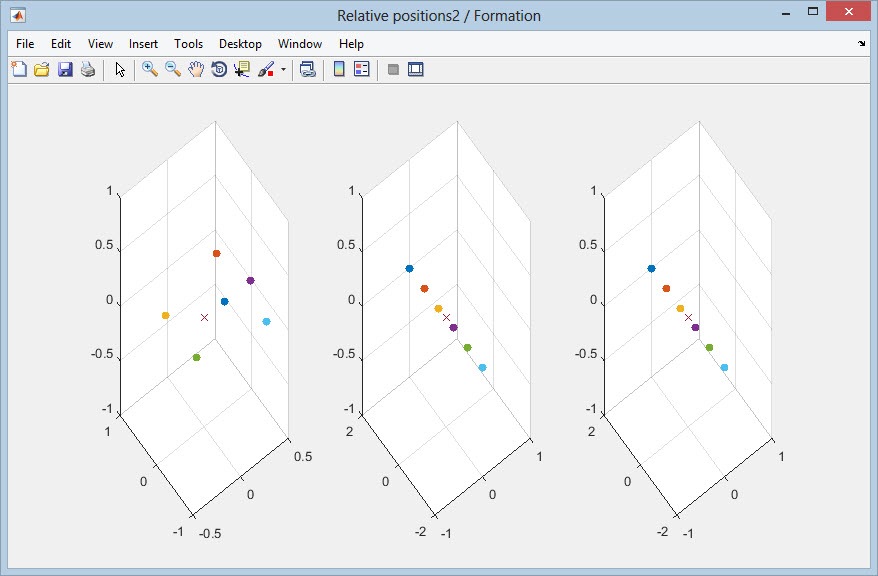
Task: Click the cyan point in the right plot
Action: pos(725,368)
